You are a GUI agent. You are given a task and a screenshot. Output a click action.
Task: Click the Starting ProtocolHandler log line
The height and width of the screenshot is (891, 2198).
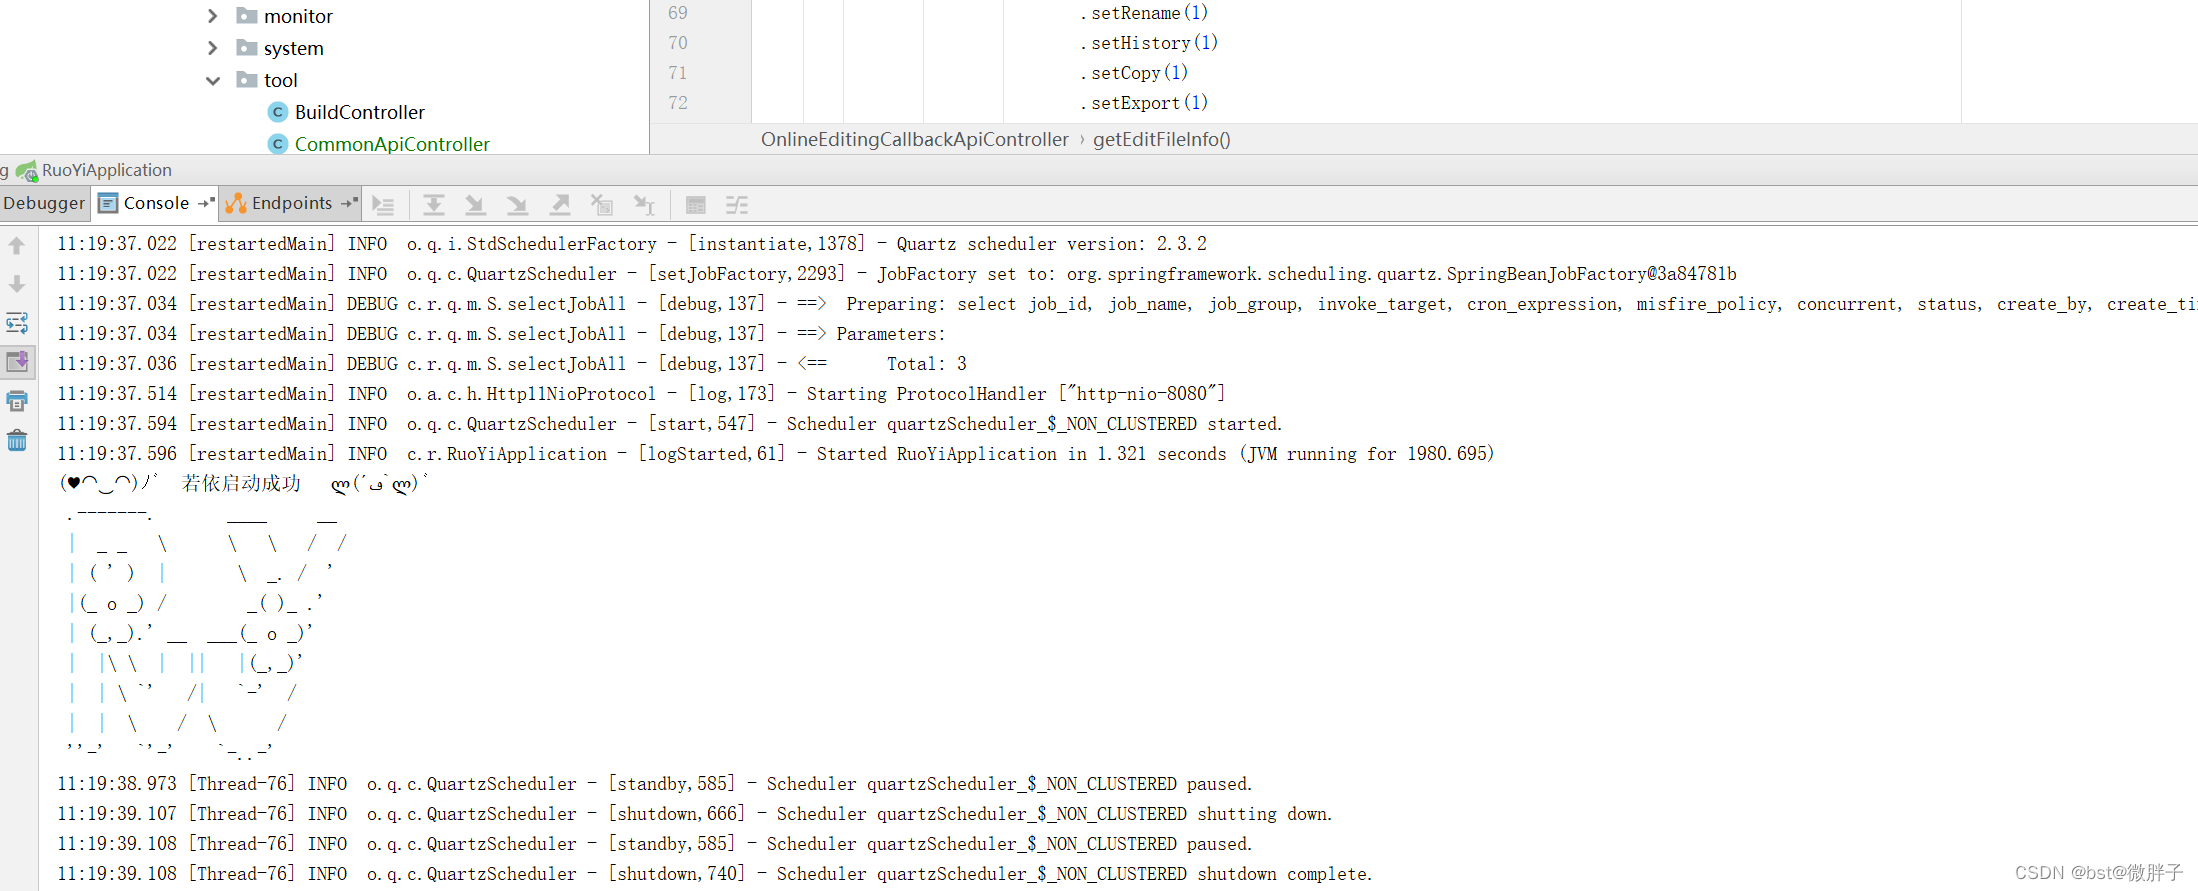pyautogui.click(x=641, y=394)
